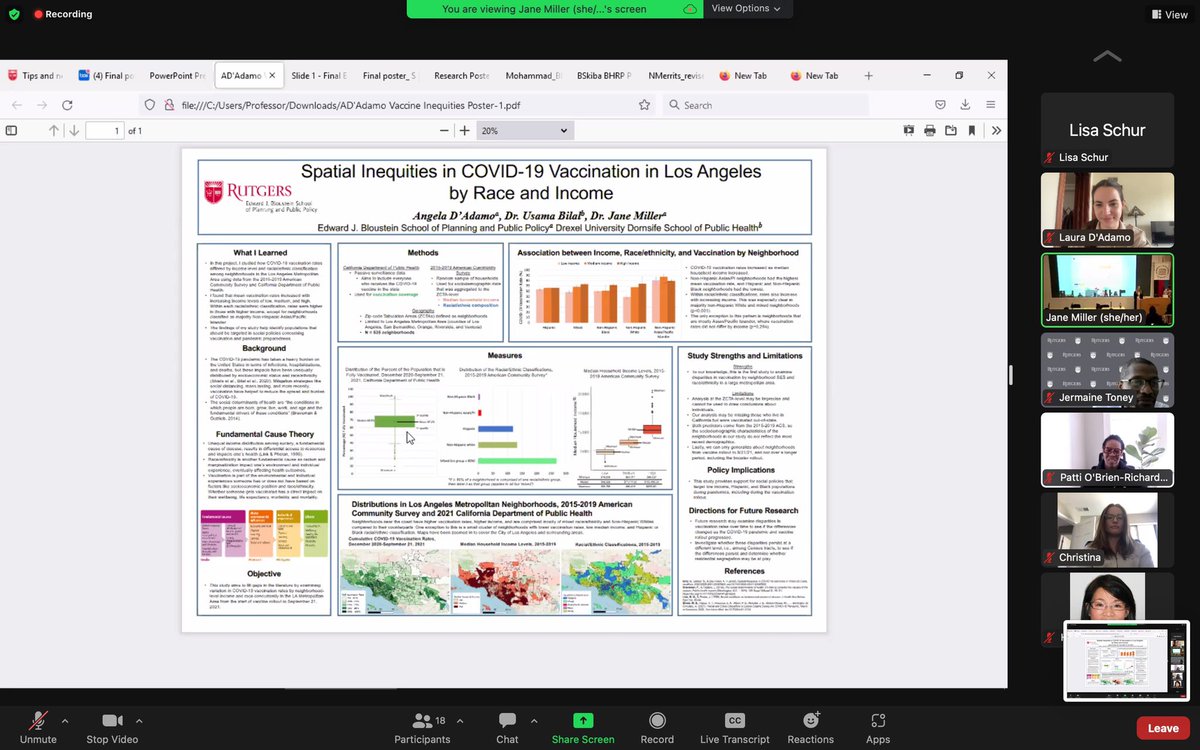The image size is (1200, 750).
Task: Open the Participants panel
Action: (422, 727)
